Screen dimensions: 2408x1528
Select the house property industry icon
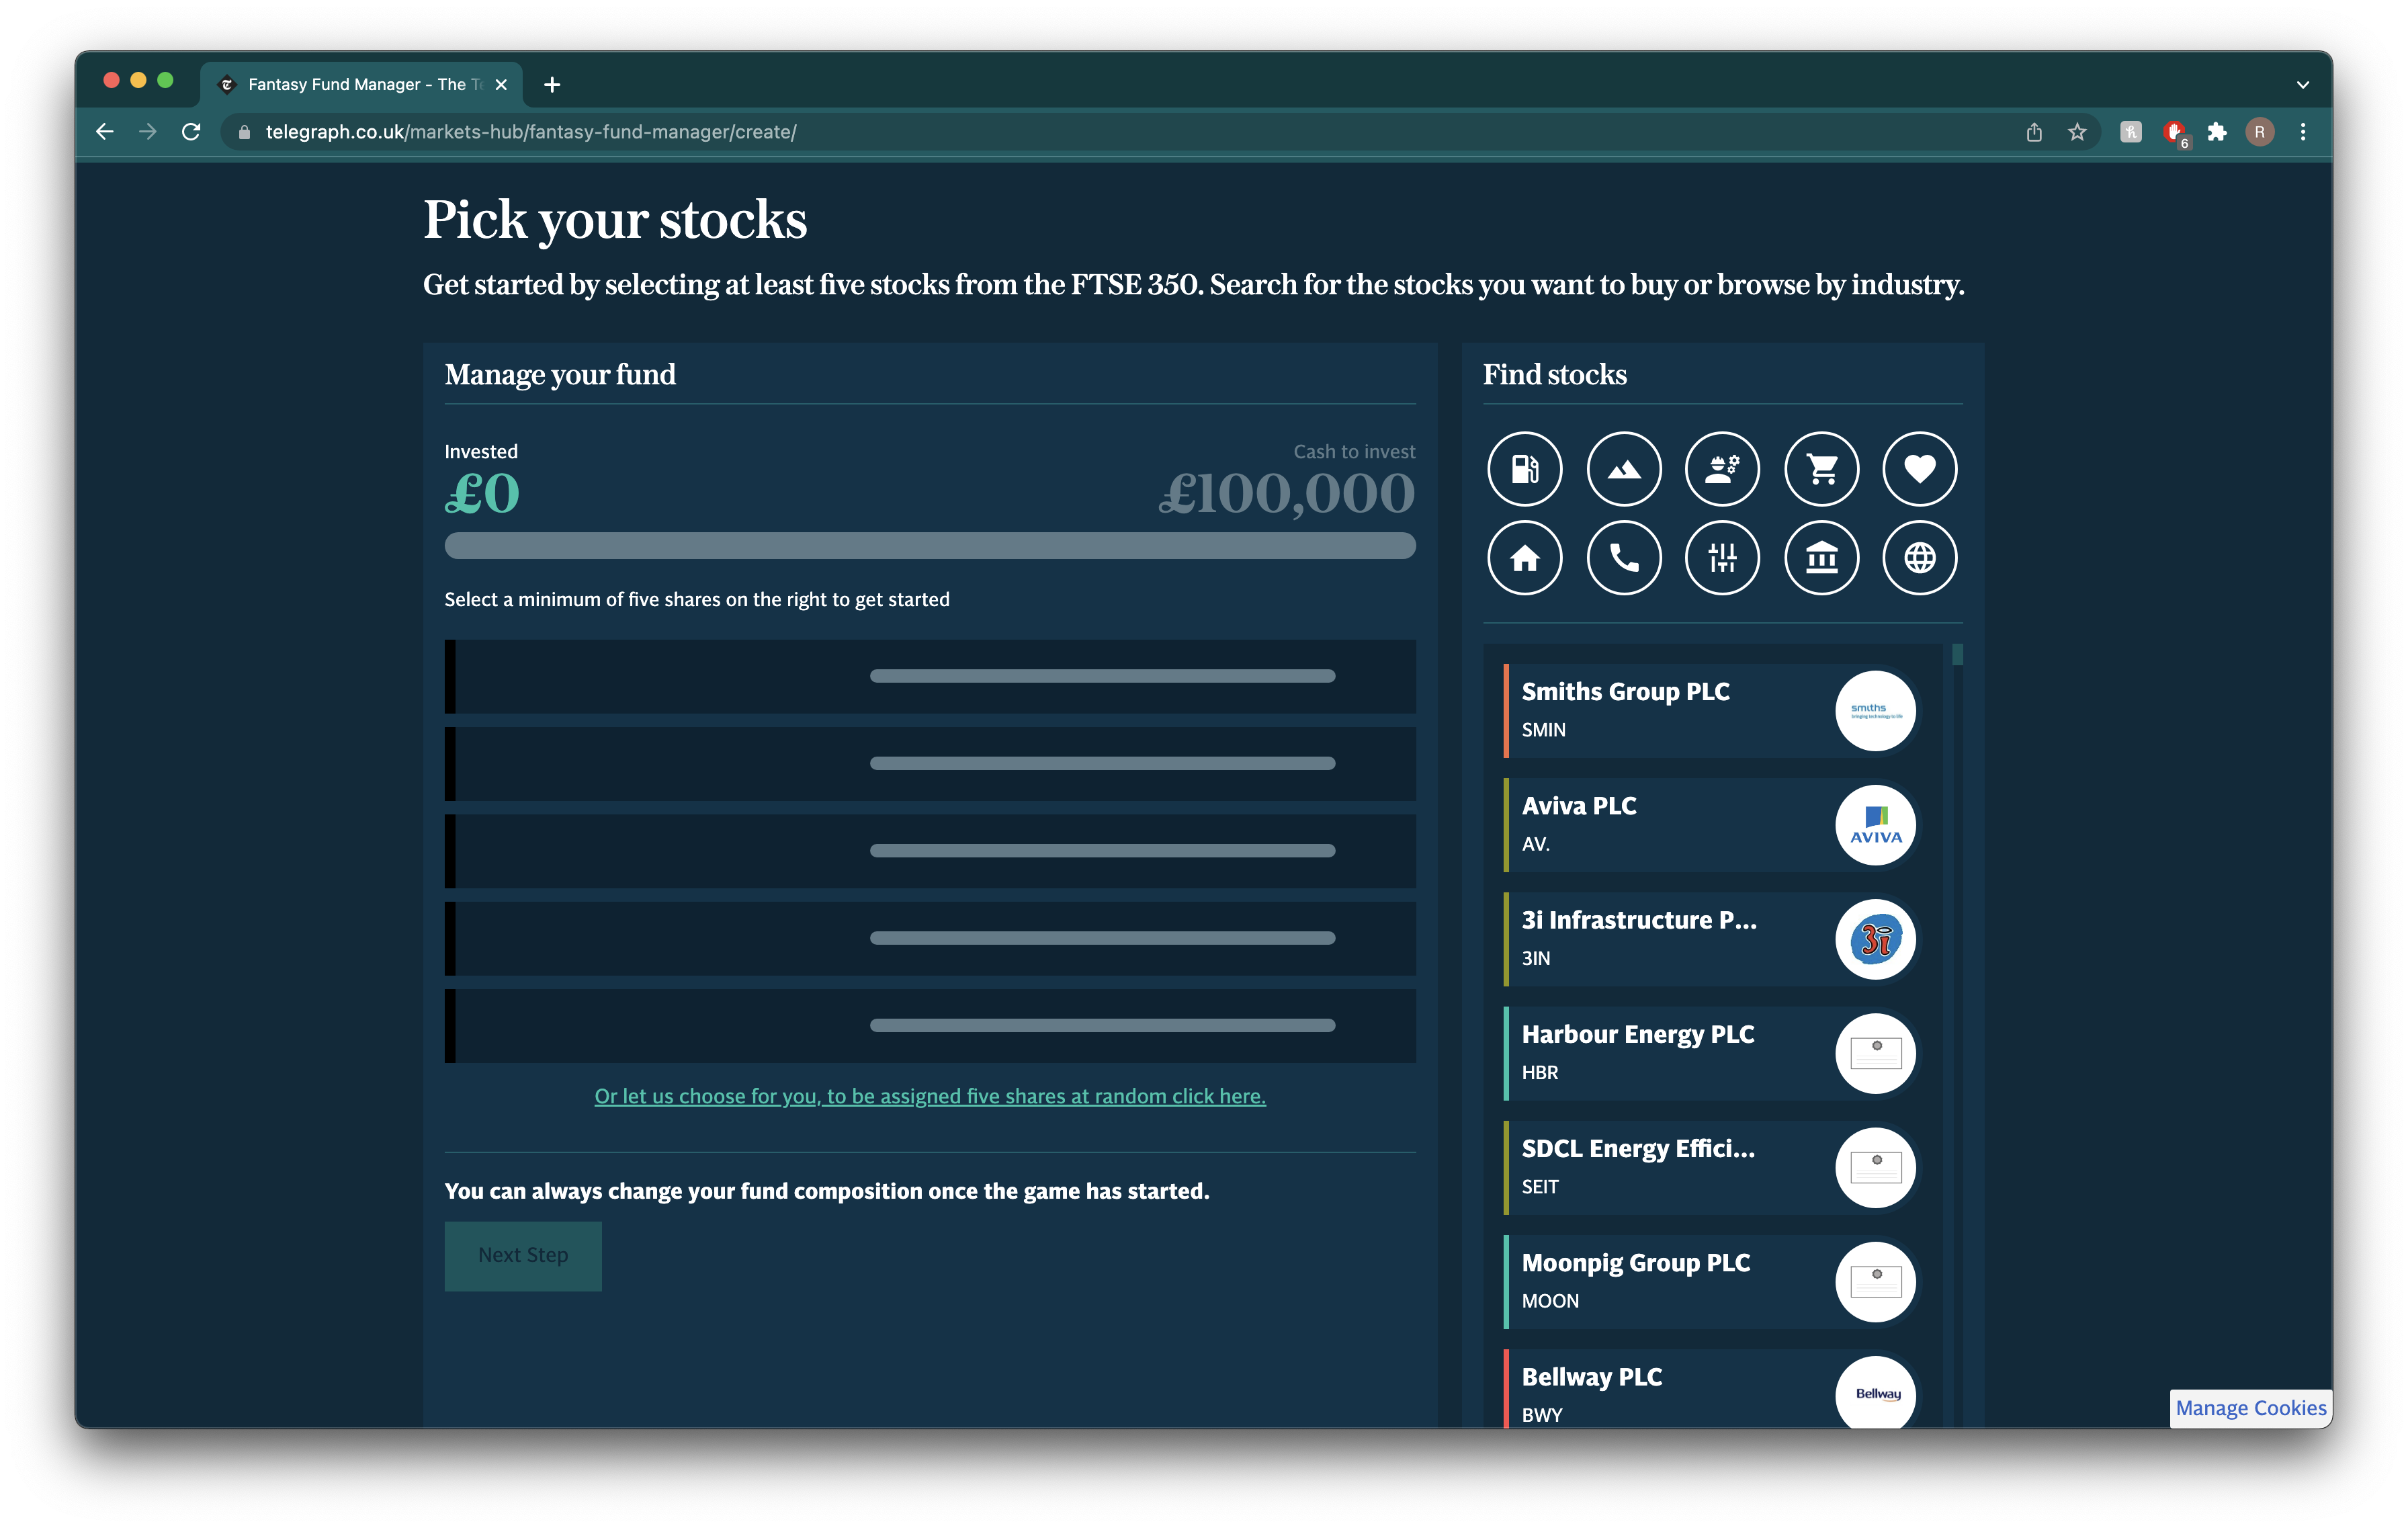pyautogui.click(x=1524, y=558)
